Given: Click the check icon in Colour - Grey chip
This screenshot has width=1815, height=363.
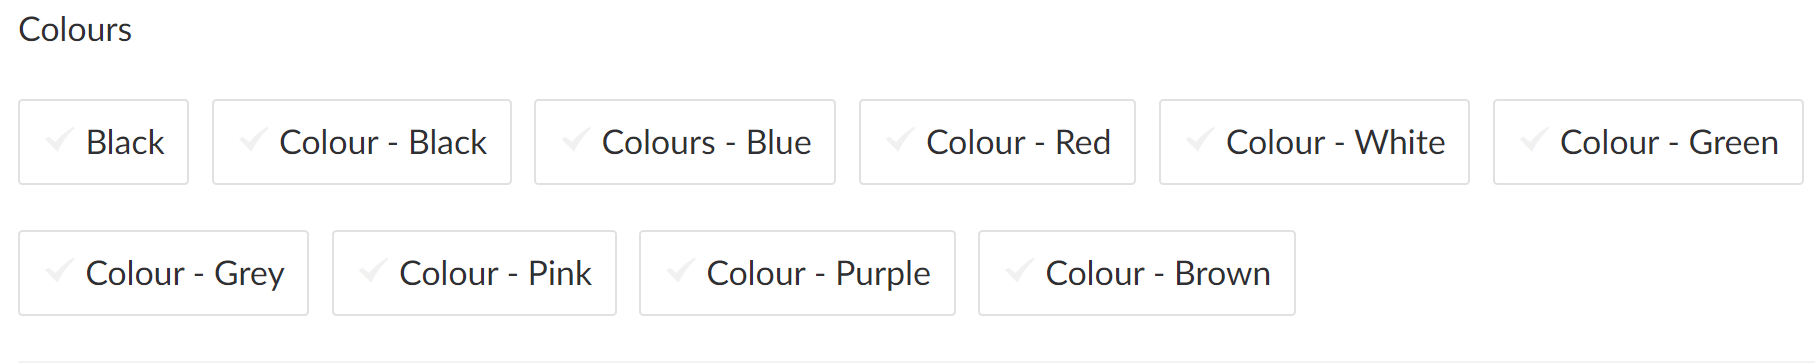Looking at the screenshot, I should [59, 271].
